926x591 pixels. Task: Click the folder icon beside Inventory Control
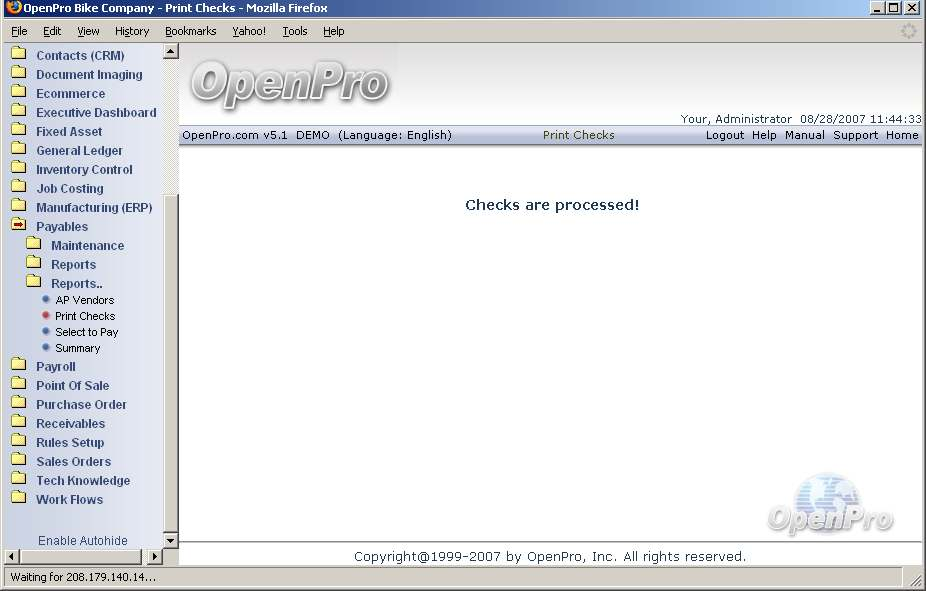[18, 169]
